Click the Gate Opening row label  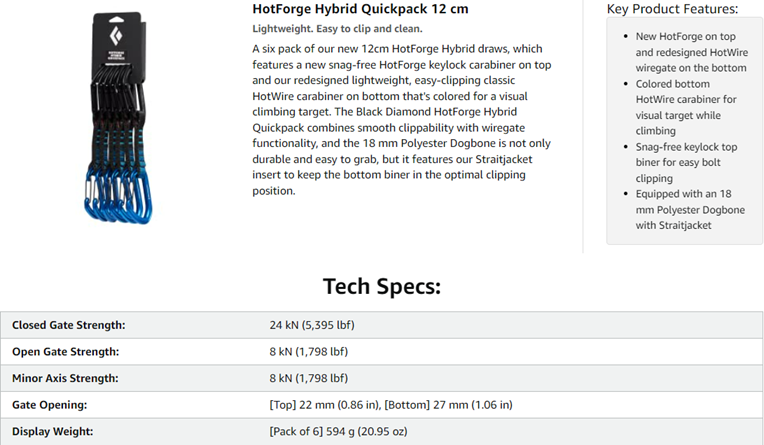[x=50, y=405]
